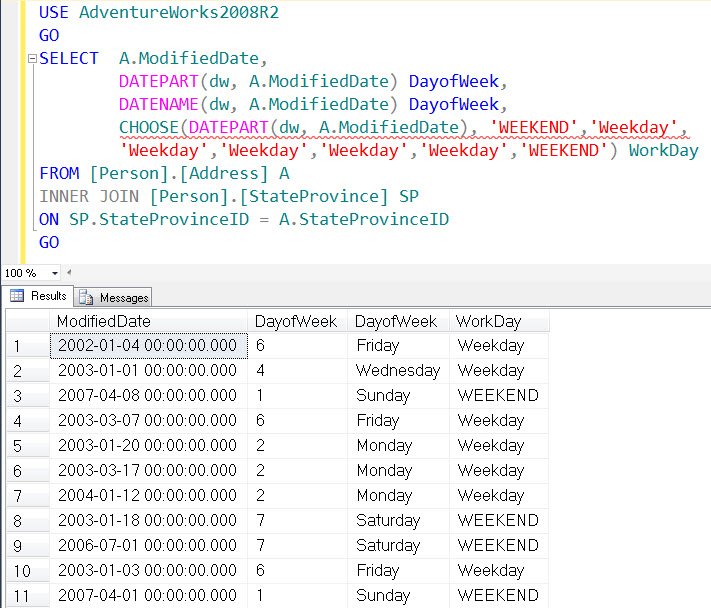The height and width of the screenshot is (608, 711).
Task: Click cell 2003-03-17 00:00:00.000
Action: (149, 471)
